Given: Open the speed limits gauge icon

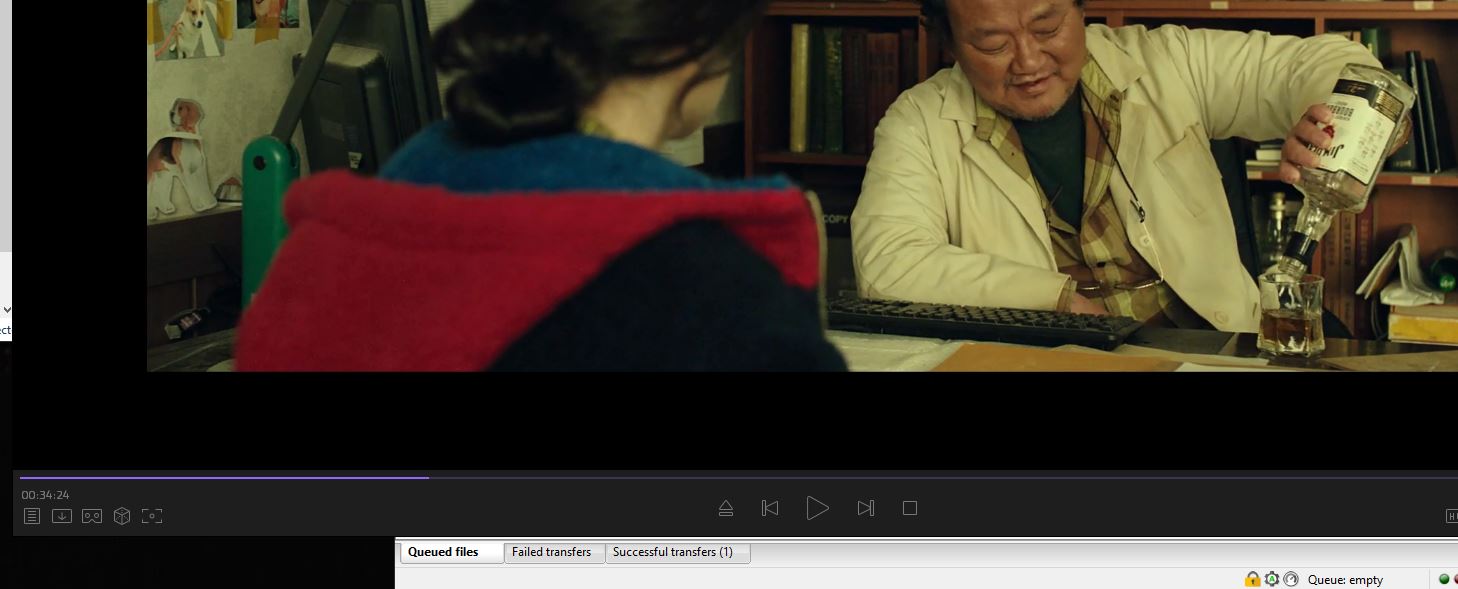Looking at the screenshot, I should 1291,579.
